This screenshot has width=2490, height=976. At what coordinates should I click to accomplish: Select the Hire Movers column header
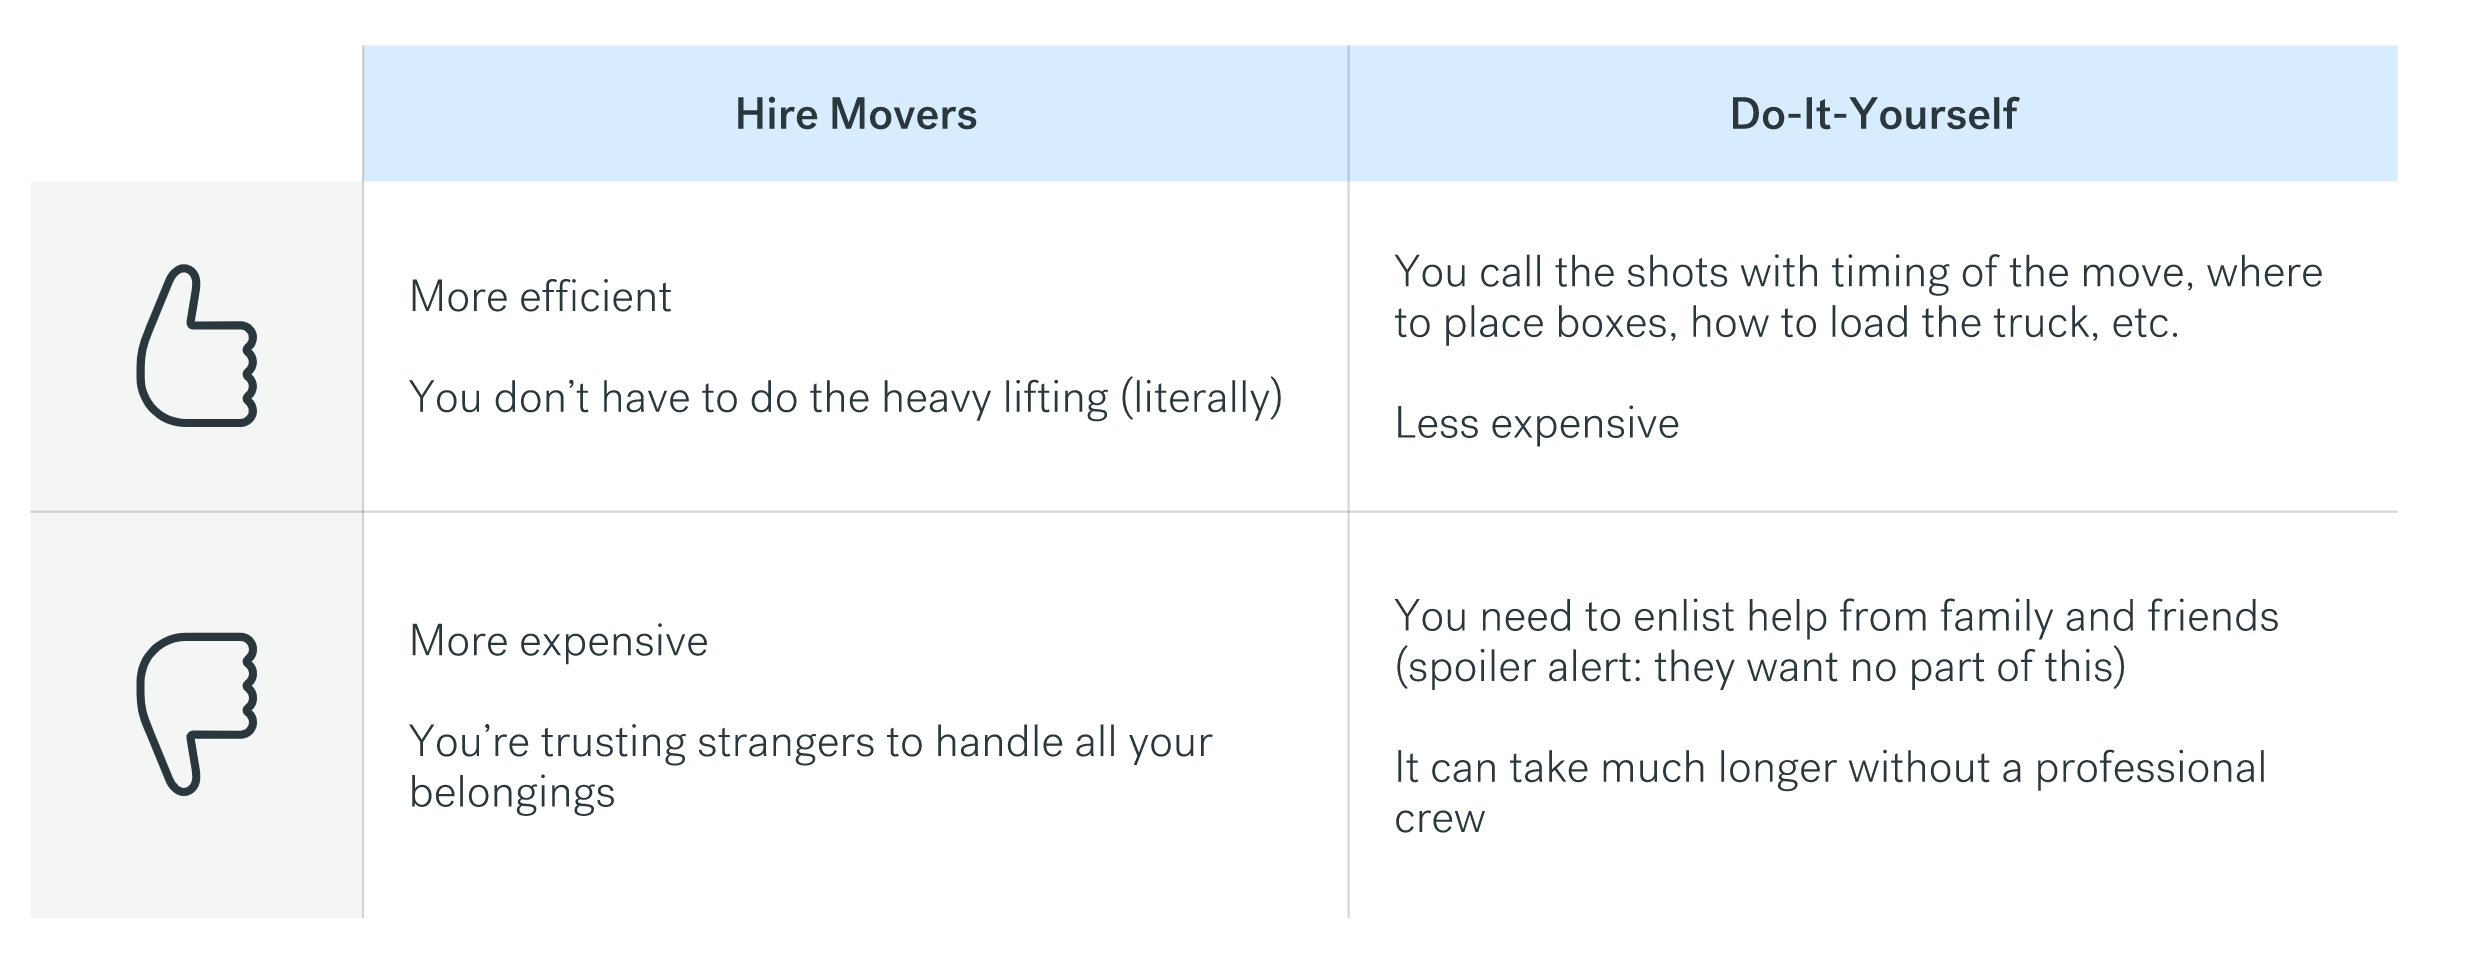click(856, 114)
